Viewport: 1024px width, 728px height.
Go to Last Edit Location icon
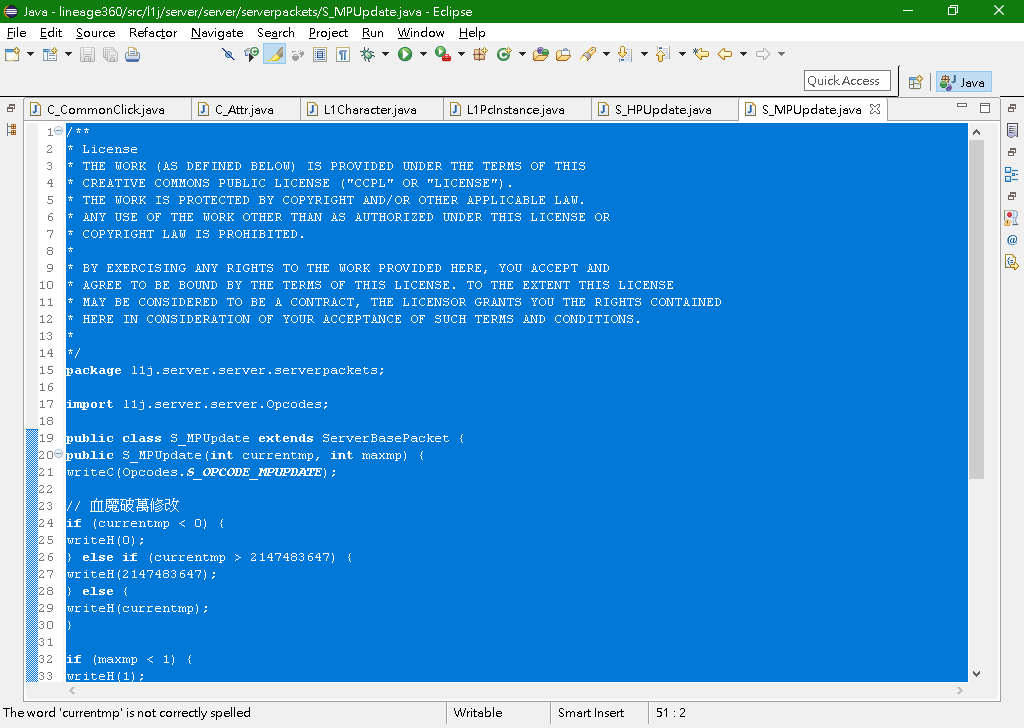click(701, 55)
